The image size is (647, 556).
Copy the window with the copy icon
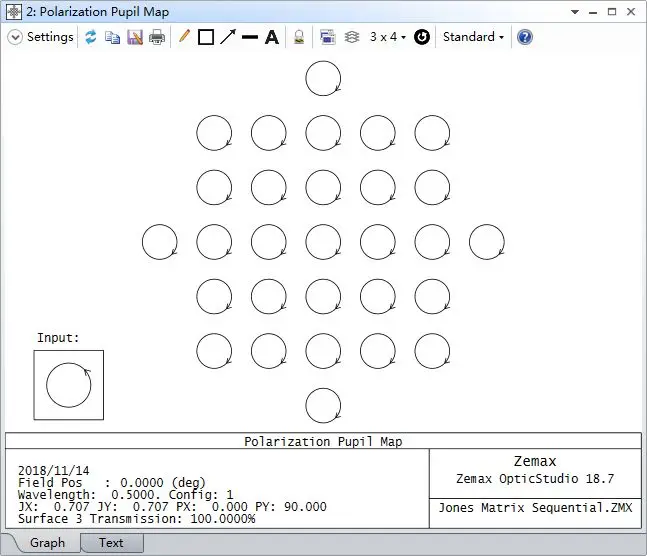pyautogui.click(x=112, y=38)
